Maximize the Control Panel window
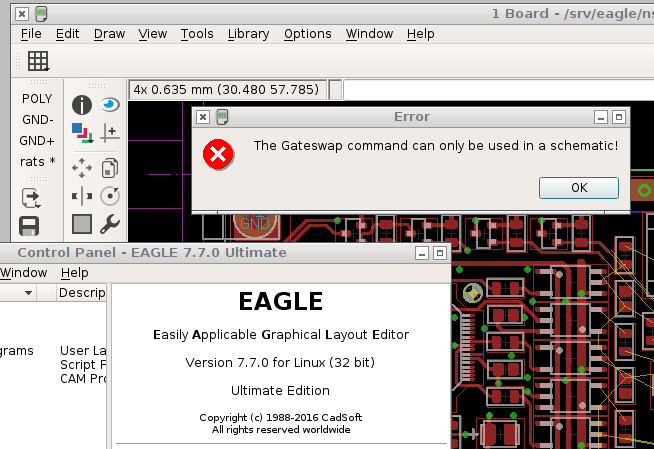Screen dimensions: 654x449 [440, 253]
